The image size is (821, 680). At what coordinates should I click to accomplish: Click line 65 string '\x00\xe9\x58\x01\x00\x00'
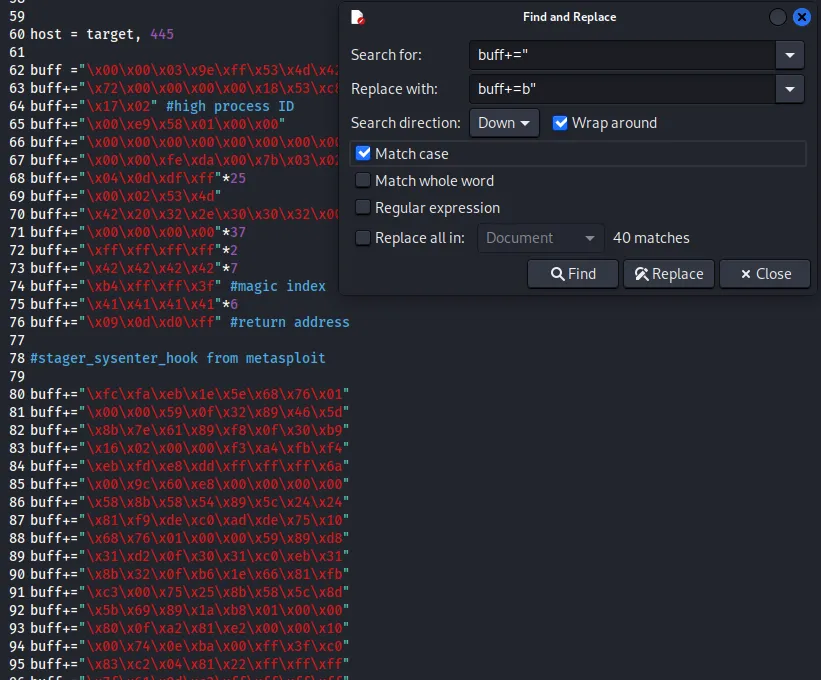click(x=182, y=125)
